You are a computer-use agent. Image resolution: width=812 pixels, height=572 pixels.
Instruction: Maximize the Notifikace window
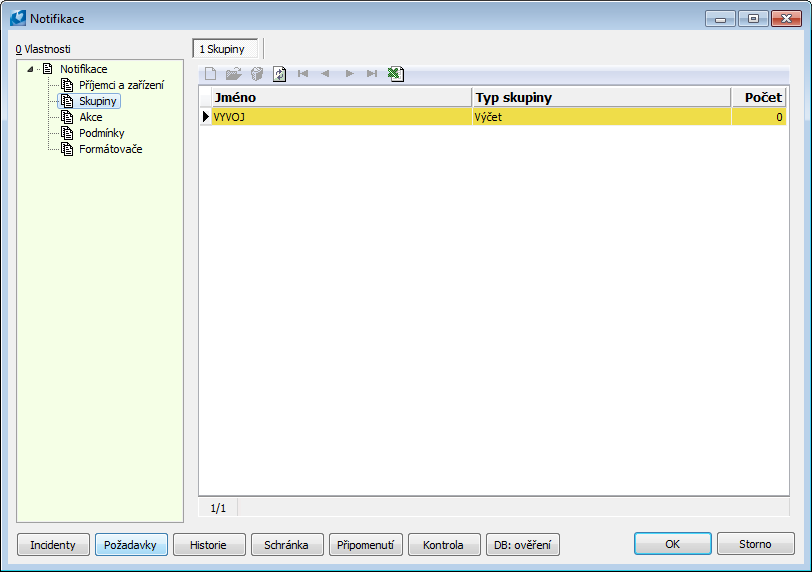tap(753, 19)
